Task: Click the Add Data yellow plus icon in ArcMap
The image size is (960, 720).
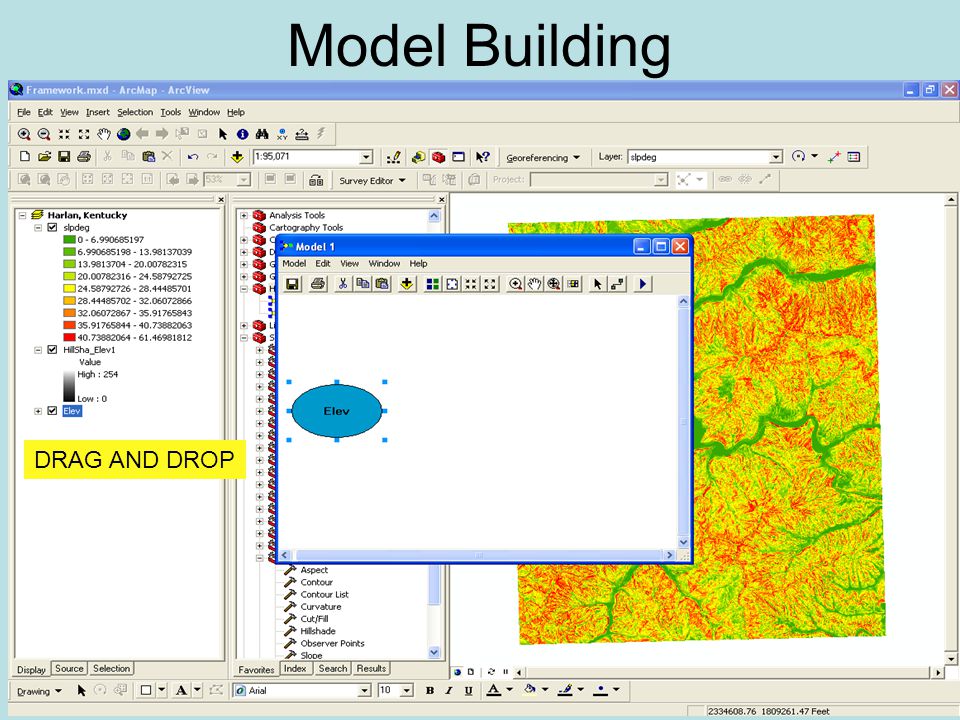Action: [237, 157]
